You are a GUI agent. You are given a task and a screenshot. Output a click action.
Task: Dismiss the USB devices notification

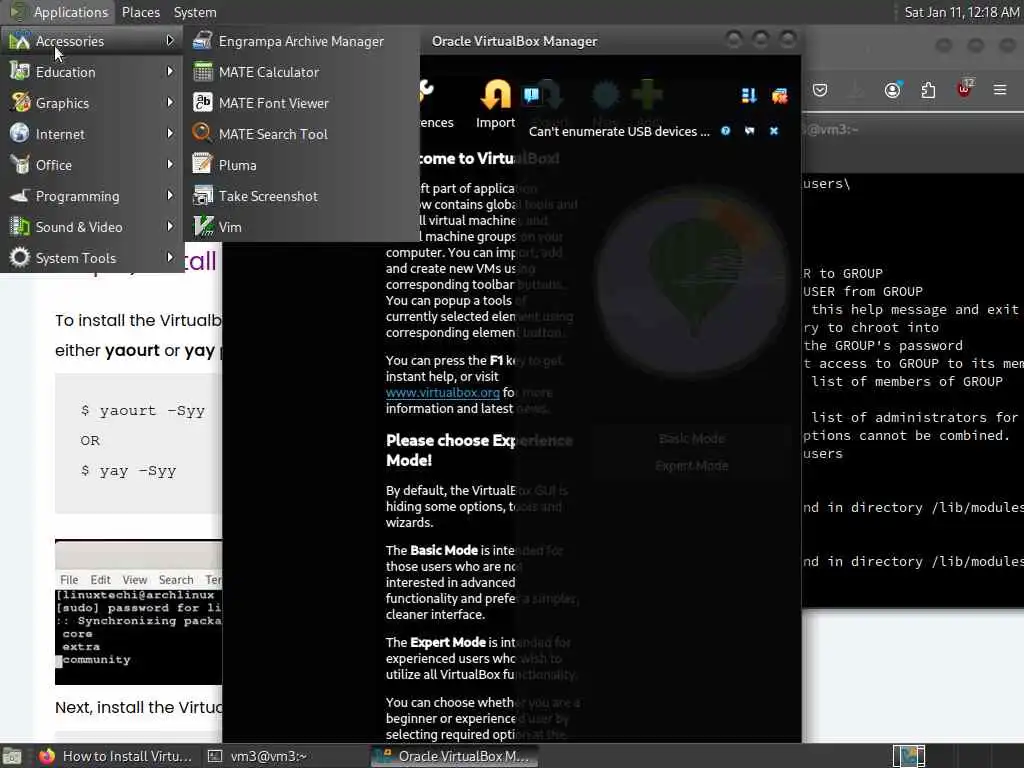coord(774,131)
